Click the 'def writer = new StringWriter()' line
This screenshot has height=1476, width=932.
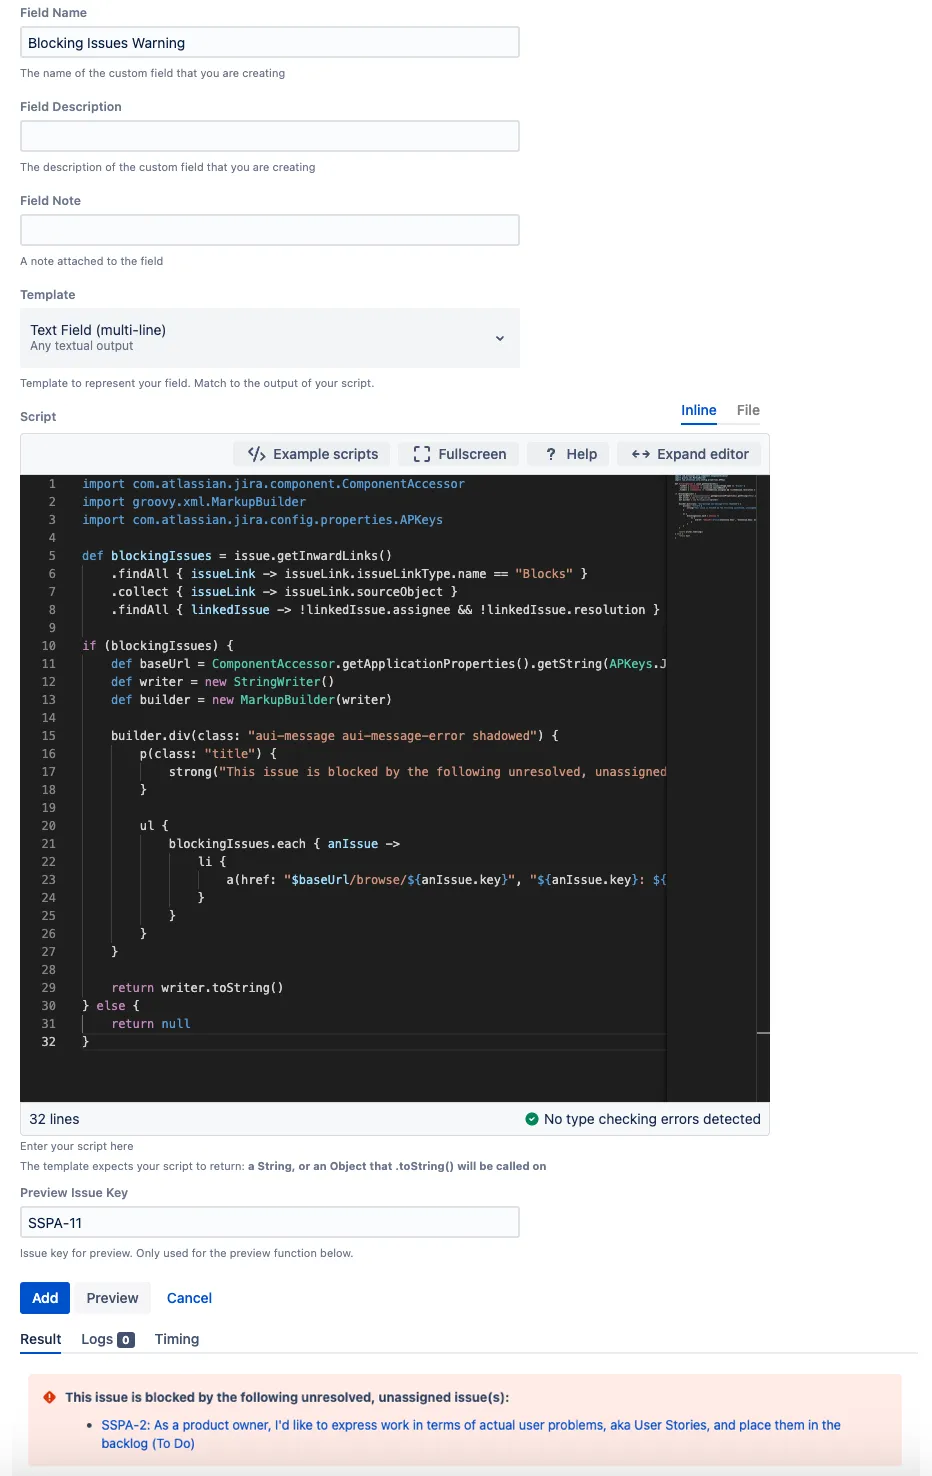[222, 682]
